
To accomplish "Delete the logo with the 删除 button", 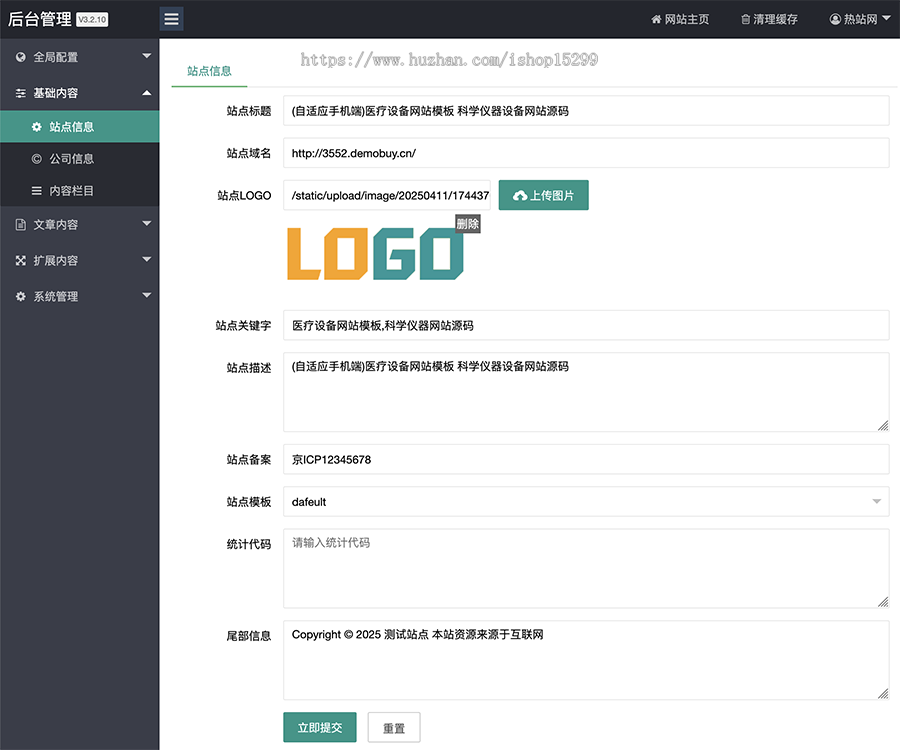I will click(x=468, y=224).
